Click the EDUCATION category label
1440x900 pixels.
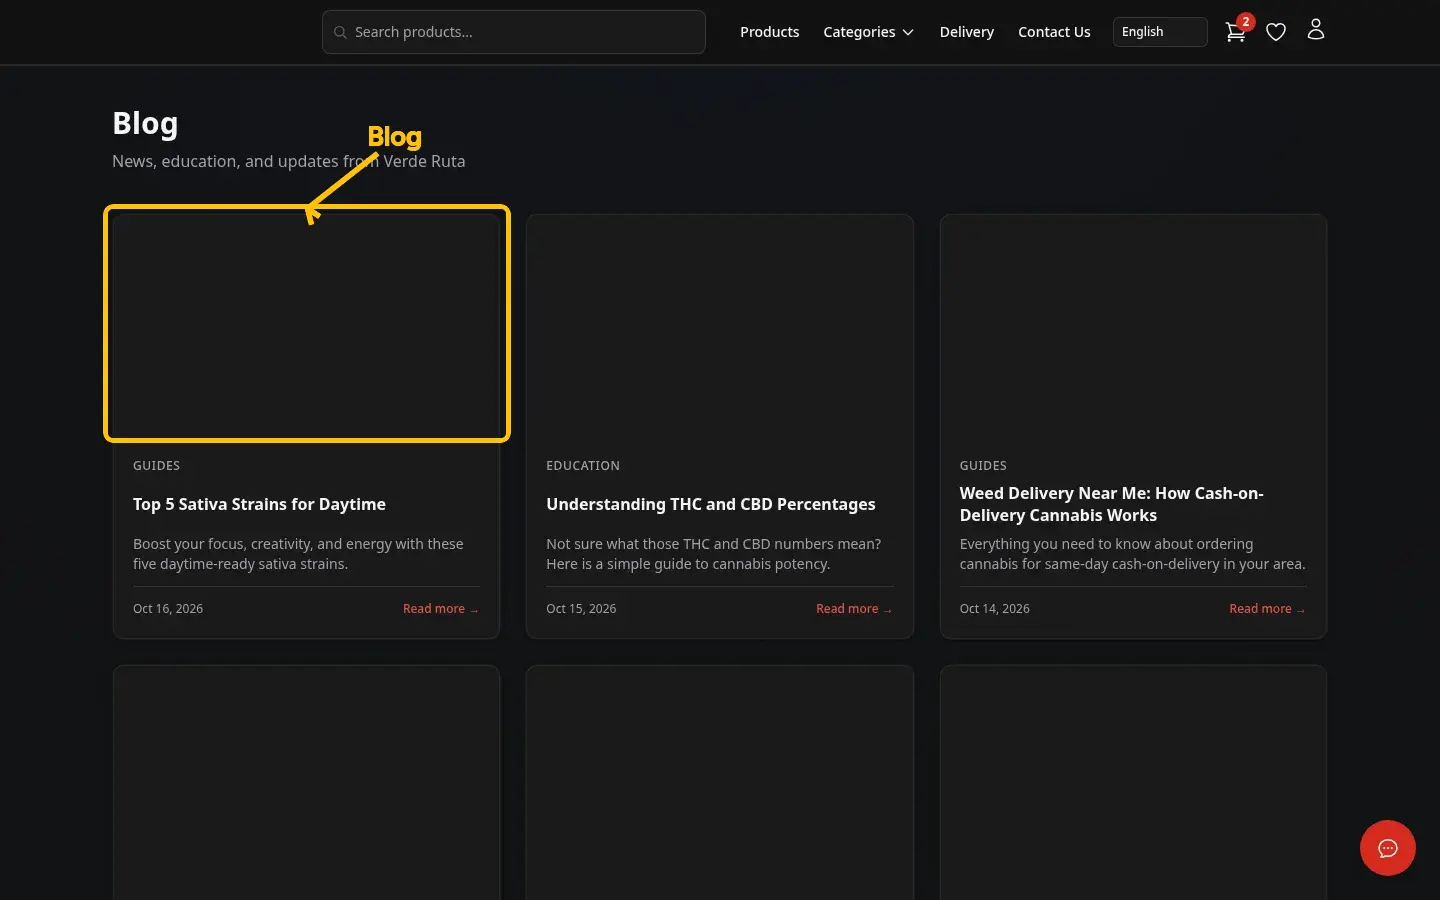click(x=583, y=466)
